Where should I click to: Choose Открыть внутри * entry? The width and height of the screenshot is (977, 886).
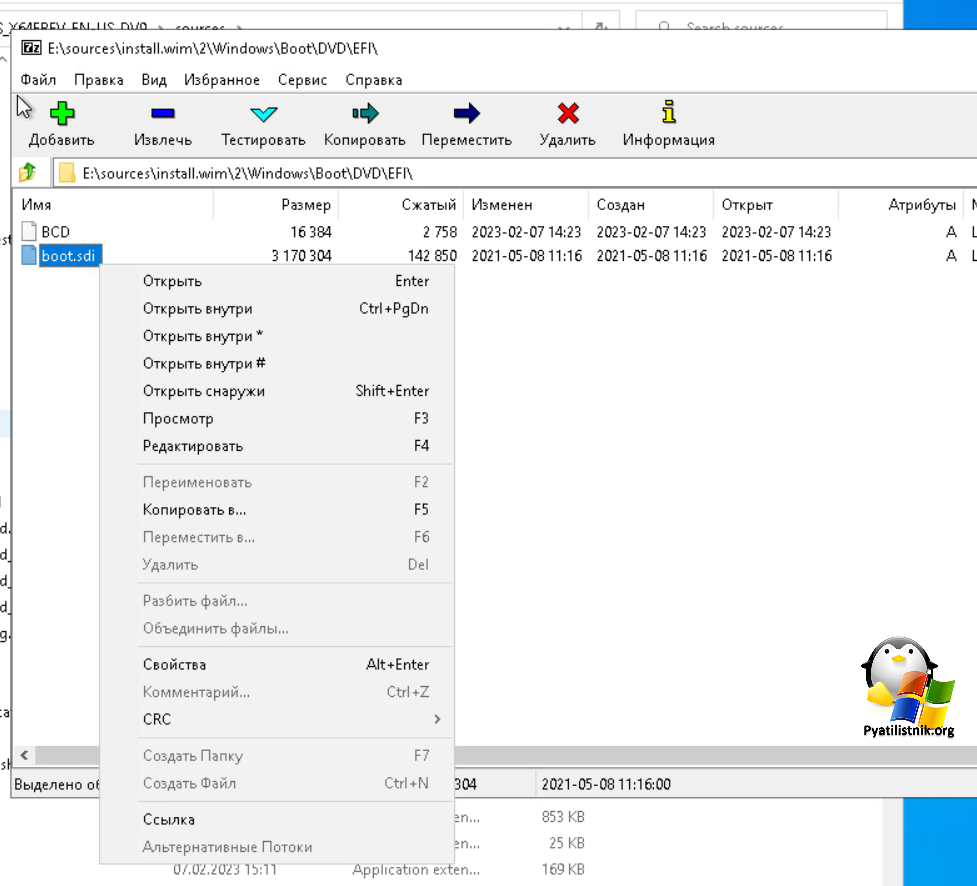[x=276, y=336]
